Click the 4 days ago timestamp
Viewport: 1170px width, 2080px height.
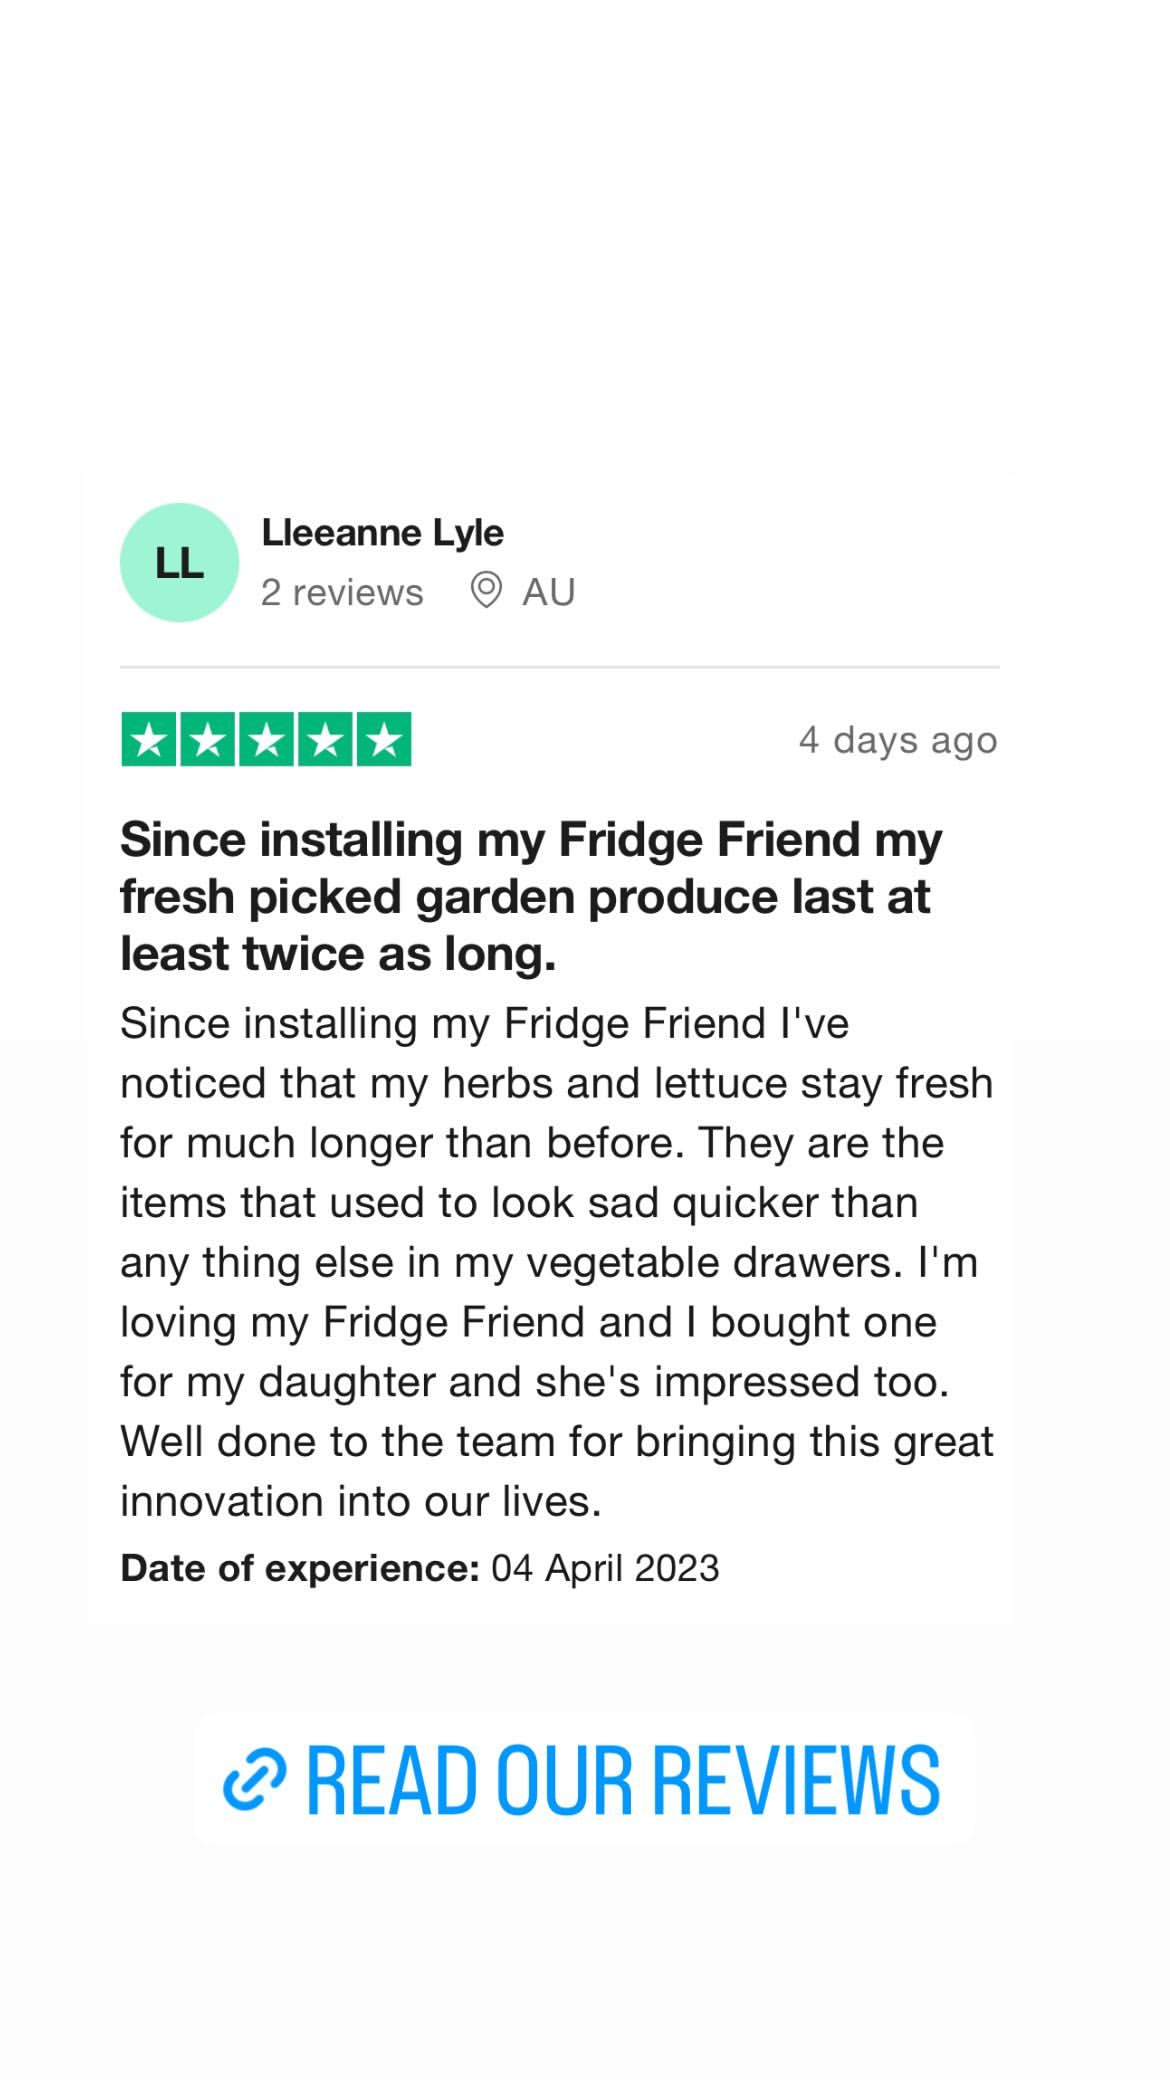coord(898,740)
